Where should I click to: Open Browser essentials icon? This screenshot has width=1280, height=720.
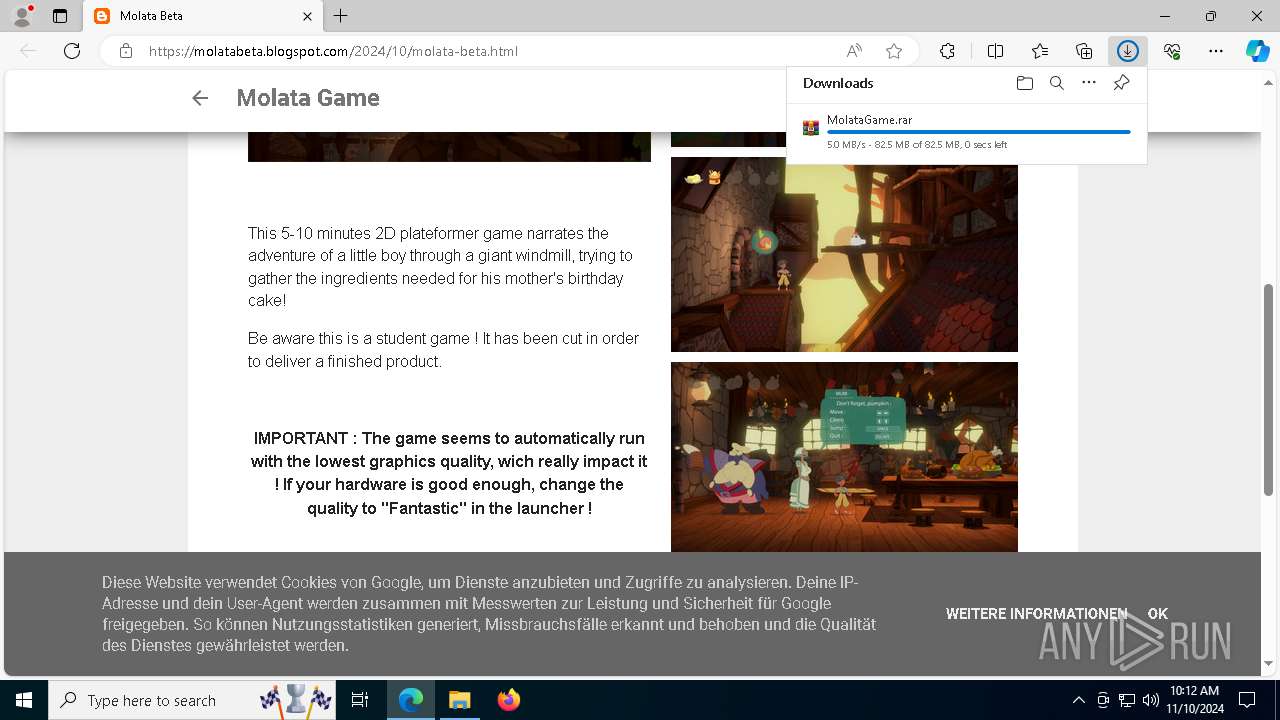[x=1172, y=51]
